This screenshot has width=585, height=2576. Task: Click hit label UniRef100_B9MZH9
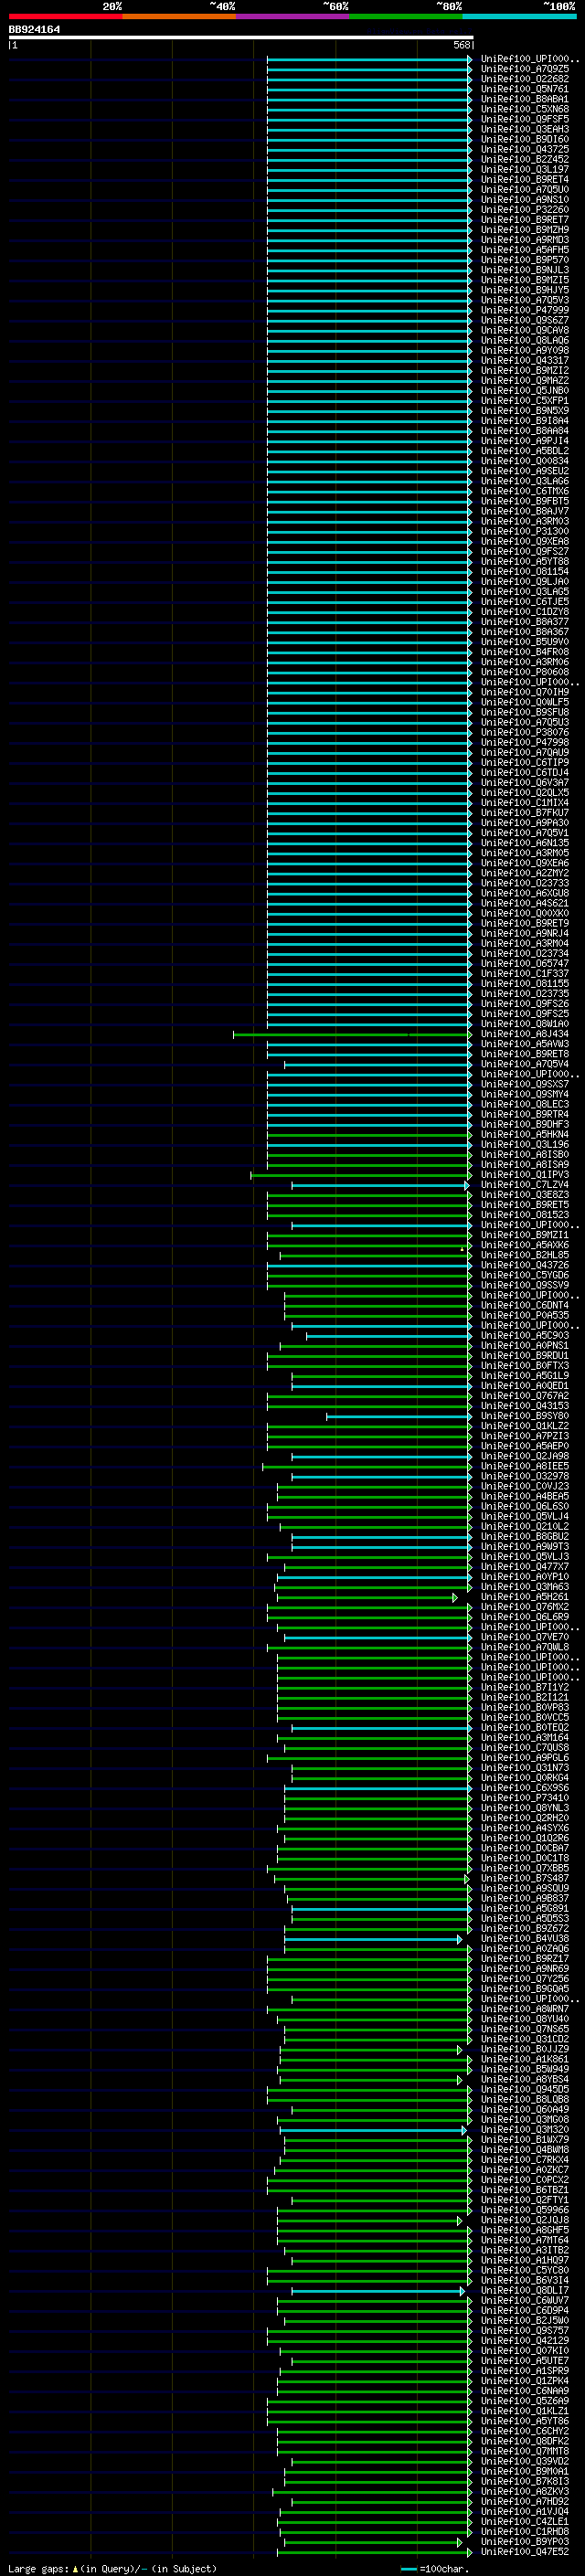point(524,230)
